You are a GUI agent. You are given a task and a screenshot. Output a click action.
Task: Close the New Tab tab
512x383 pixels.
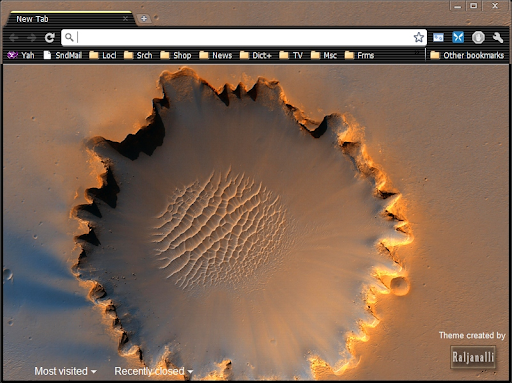(x=125, y=19)
